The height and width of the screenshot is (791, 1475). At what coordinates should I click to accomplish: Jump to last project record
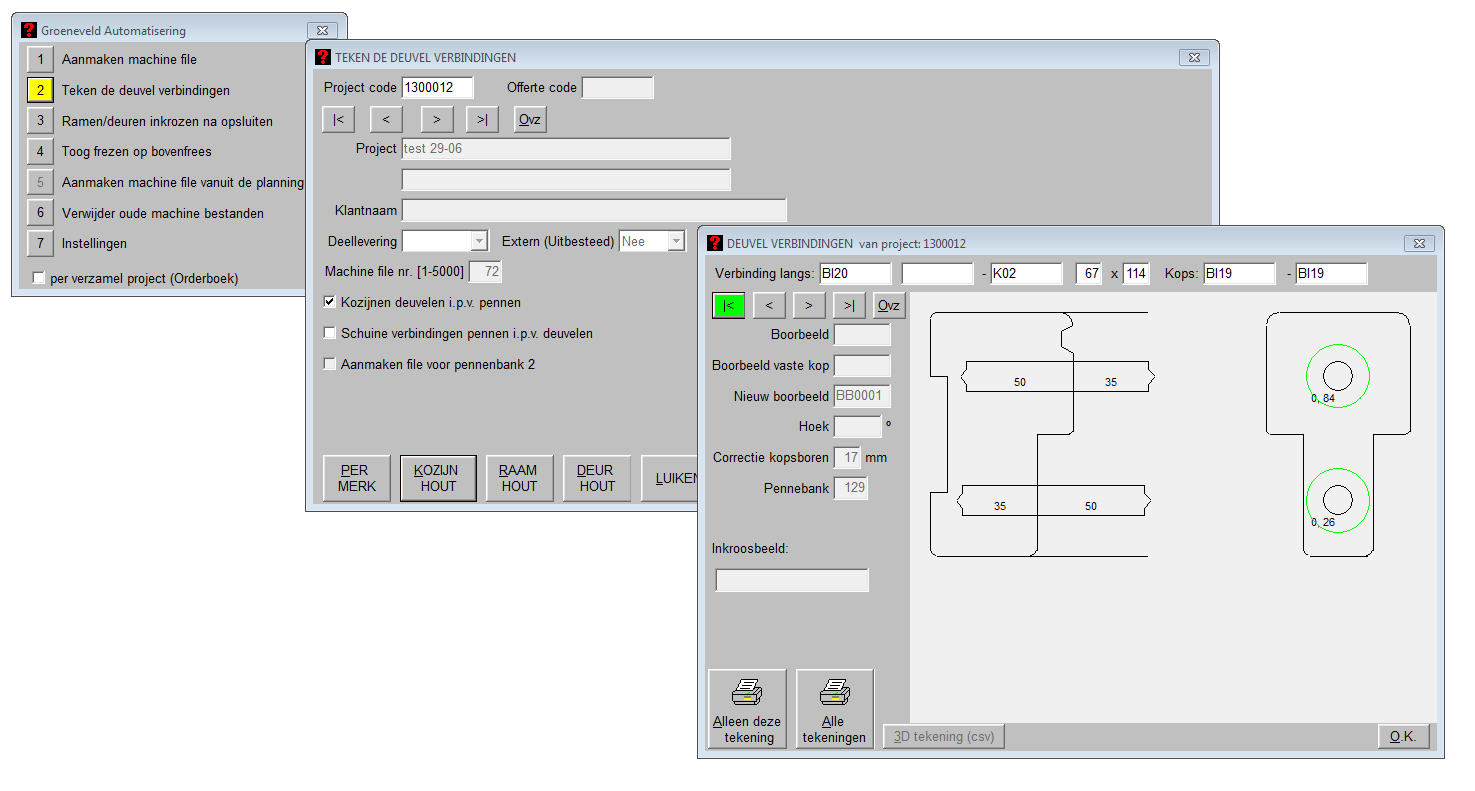pyautogui.click(x=482, y=119)
